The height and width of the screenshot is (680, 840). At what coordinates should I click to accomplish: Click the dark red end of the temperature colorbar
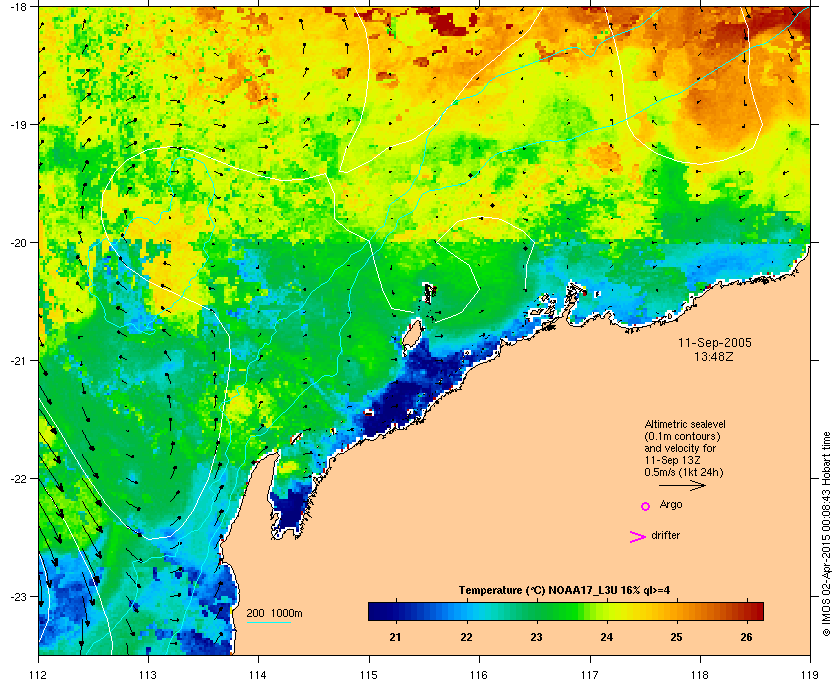pyautogui.click(x=755, y=611)
